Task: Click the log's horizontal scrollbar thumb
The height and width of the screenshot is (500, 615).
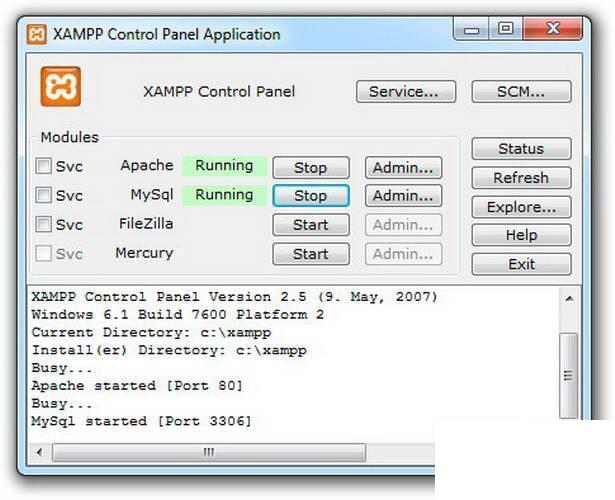Action: [209, 453]
